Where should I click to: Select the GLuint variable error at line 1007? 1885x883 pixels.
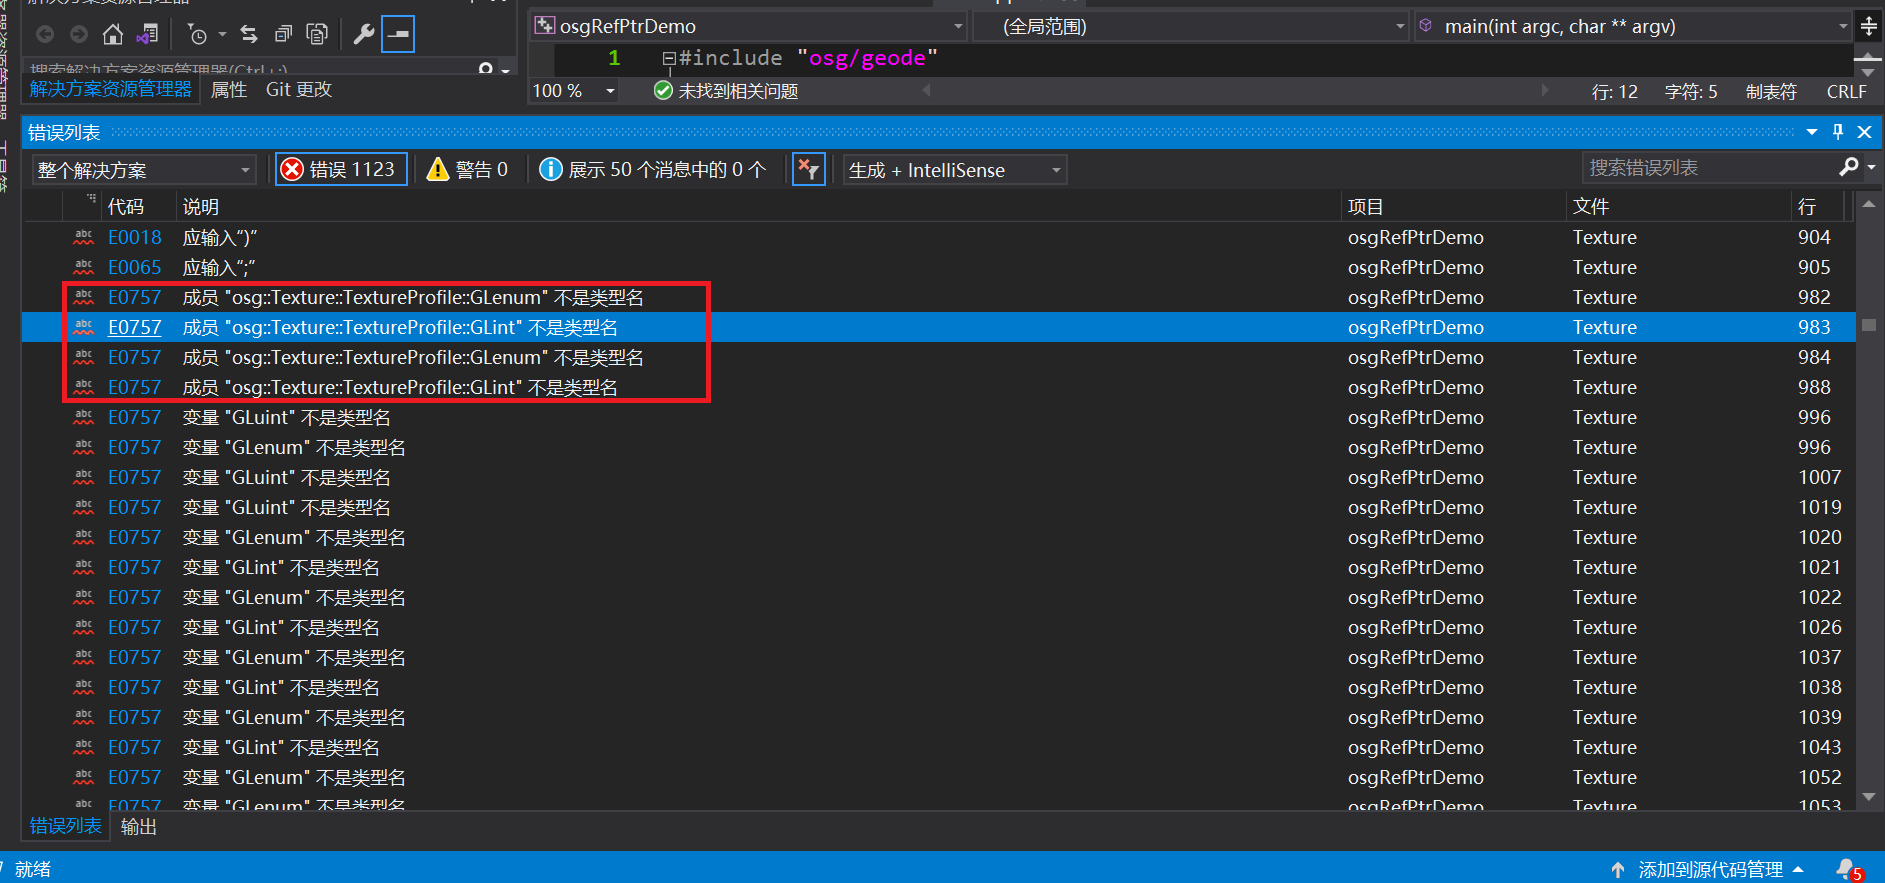[x=939, y=477]
